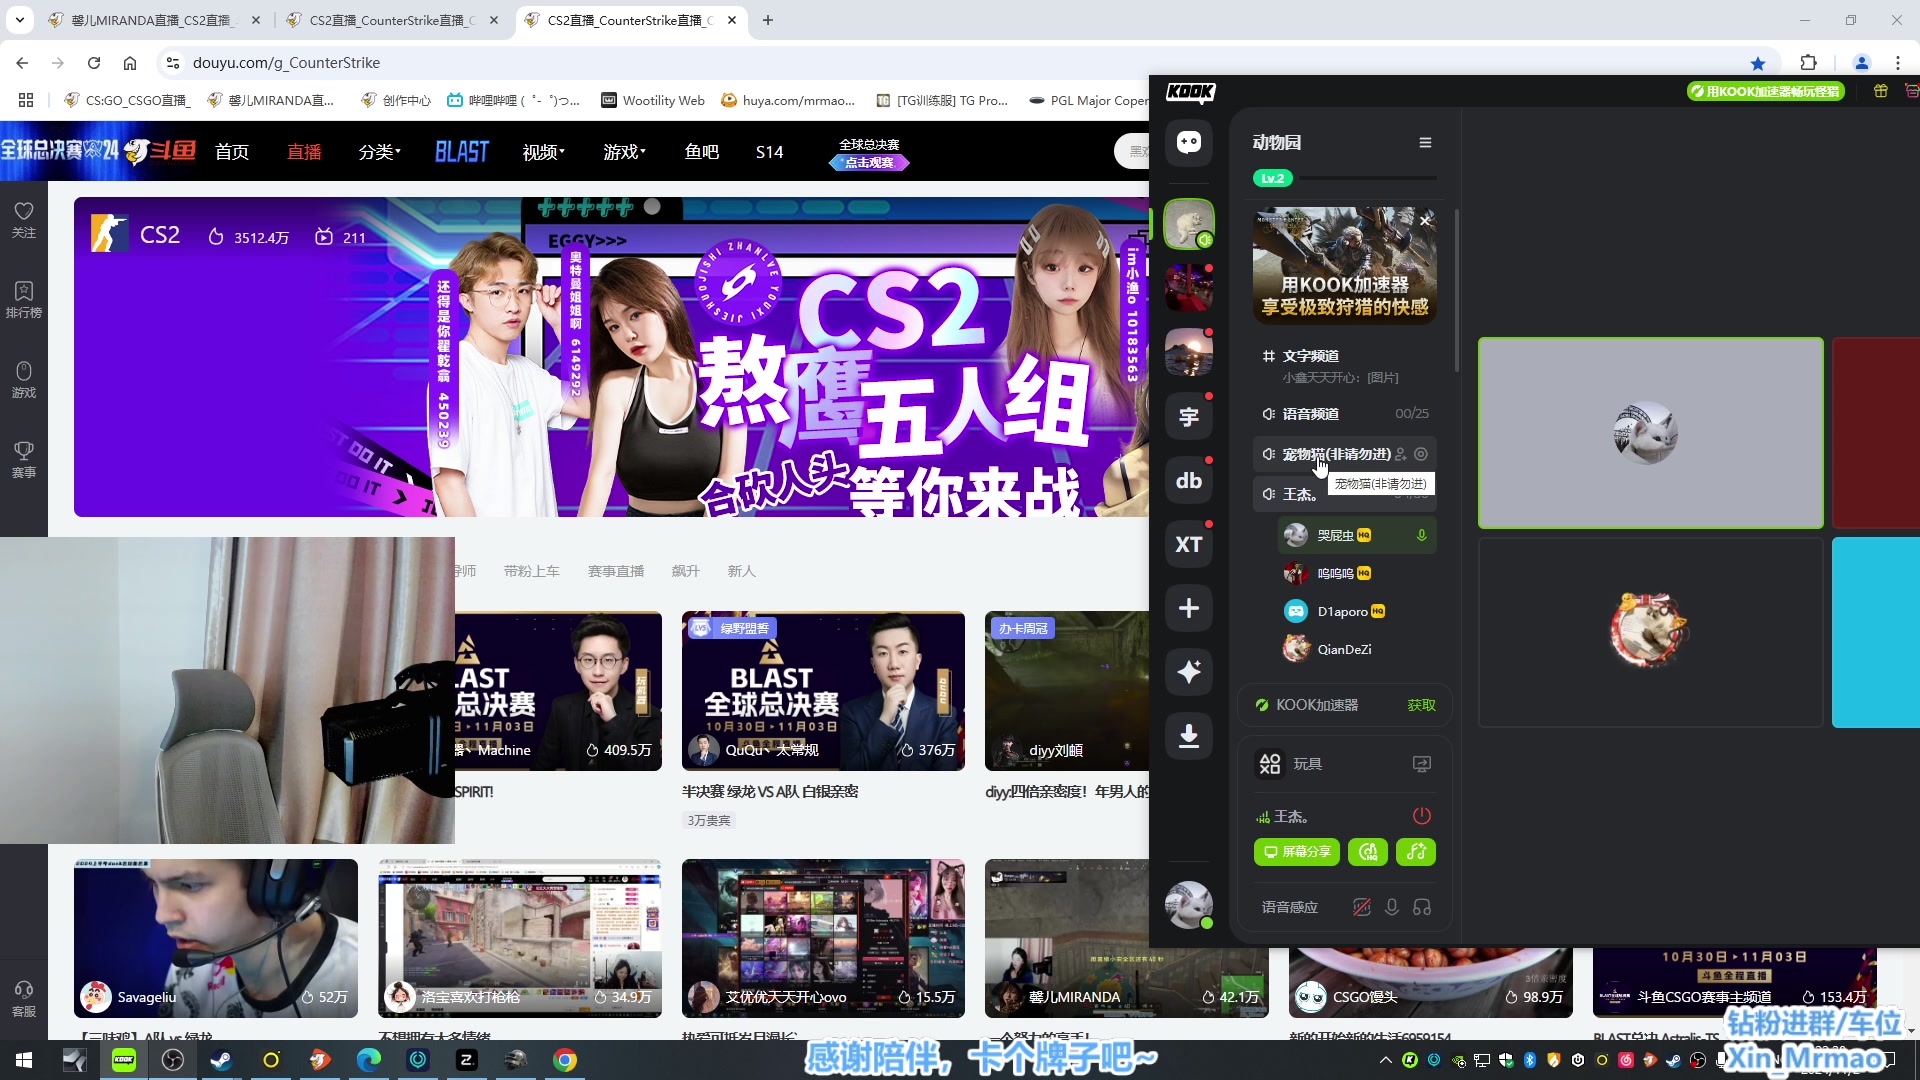Open 直播 on Douyu navigation
The height and width of the screenshot is (1080, 1920).
[x=304, y=152]
